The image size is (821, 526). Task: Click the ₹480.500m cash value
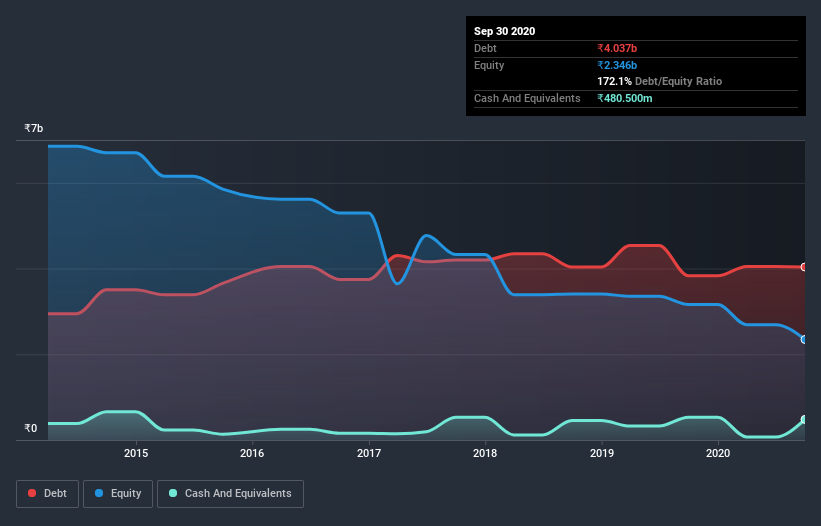[x=625, y=98]
